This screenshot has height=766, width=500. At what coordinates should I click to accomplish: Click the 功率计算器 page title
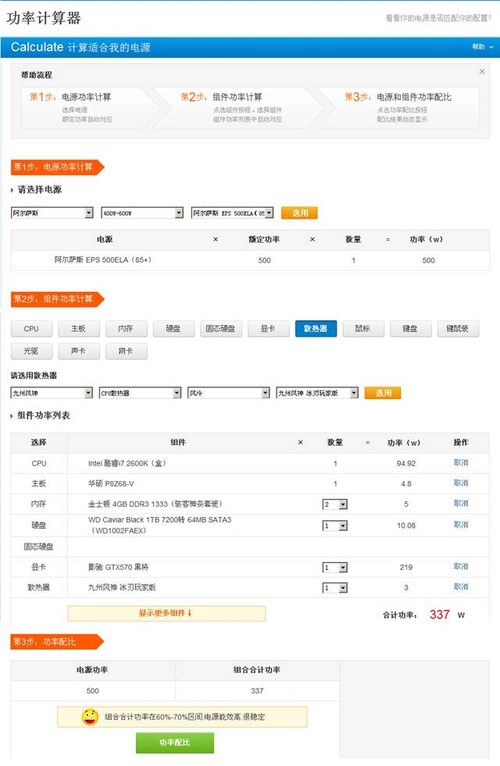43,18
